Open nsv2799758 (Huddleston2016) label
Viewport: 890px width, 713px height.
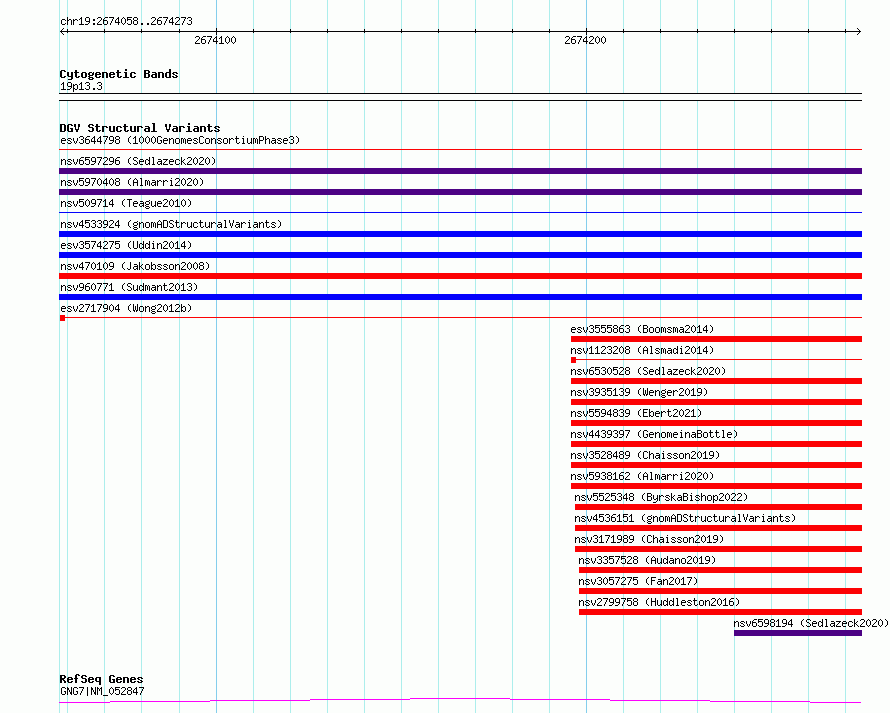click(659, 602)
